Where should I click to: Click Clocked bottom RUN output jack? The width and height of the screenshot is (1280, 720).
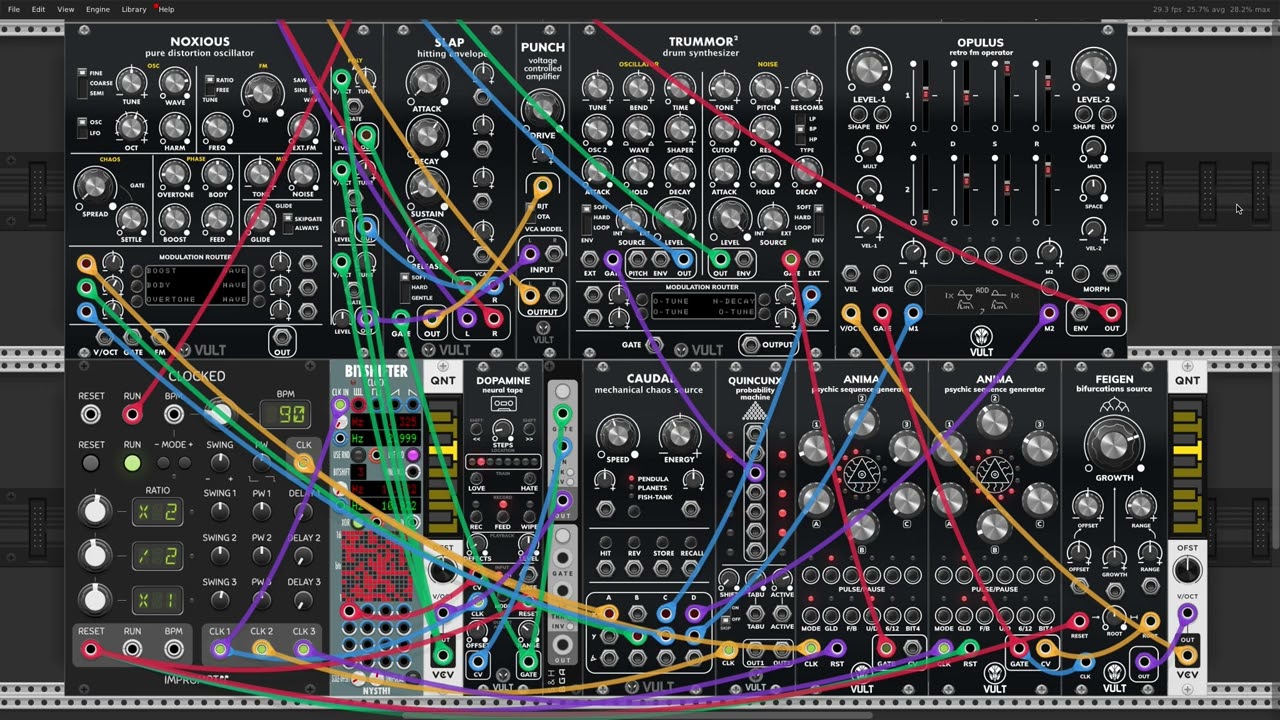132,649
